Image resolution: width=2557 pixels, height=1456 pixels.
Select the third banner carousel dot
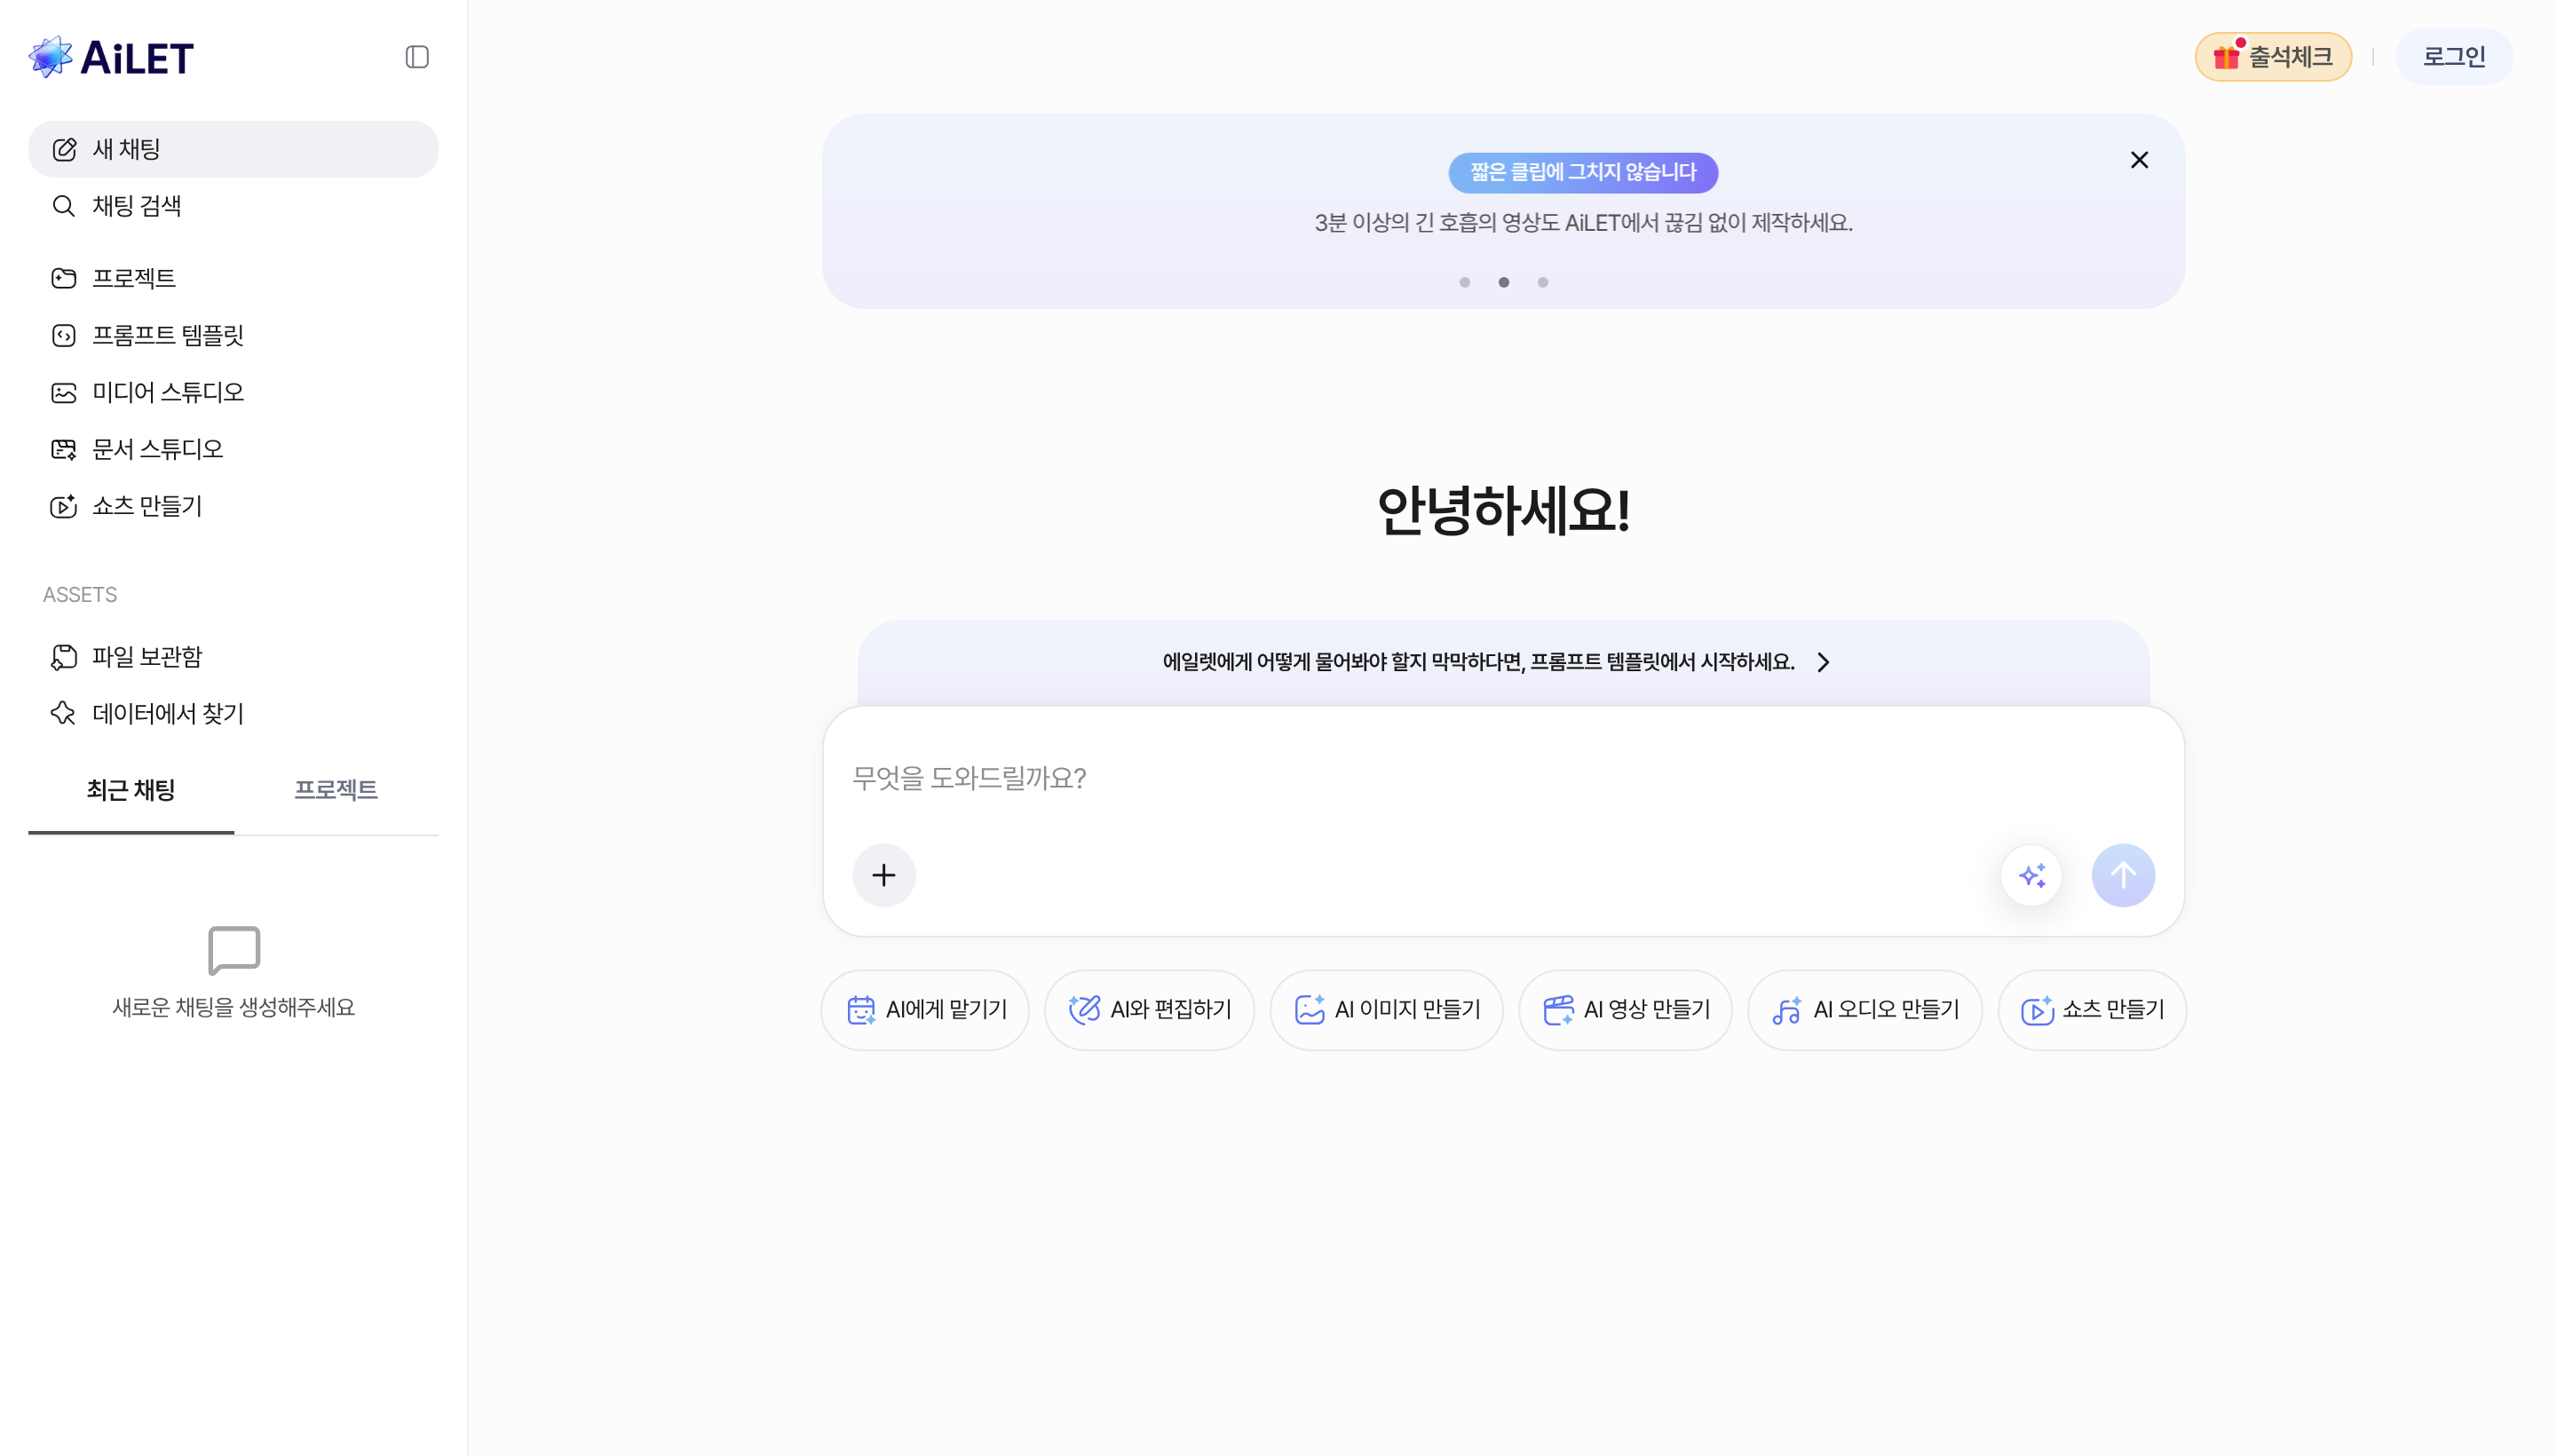pyautogui.click(x=1543, y=282)
